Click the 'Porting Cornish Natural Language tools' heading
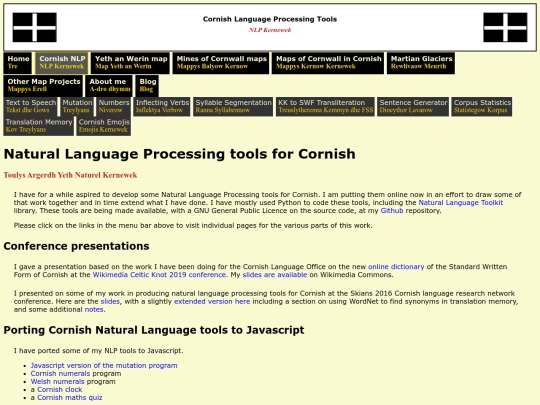The image size is (540, 405). point(154,330)
